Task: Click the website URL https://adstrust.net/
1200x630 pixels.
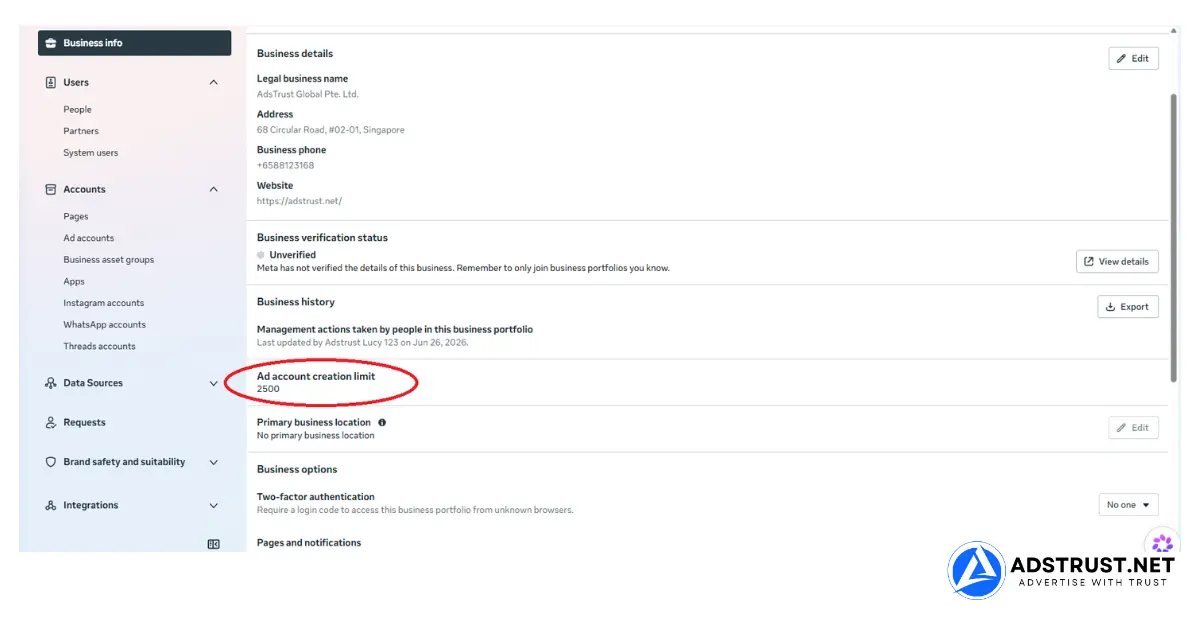Action: coord(299,201)
